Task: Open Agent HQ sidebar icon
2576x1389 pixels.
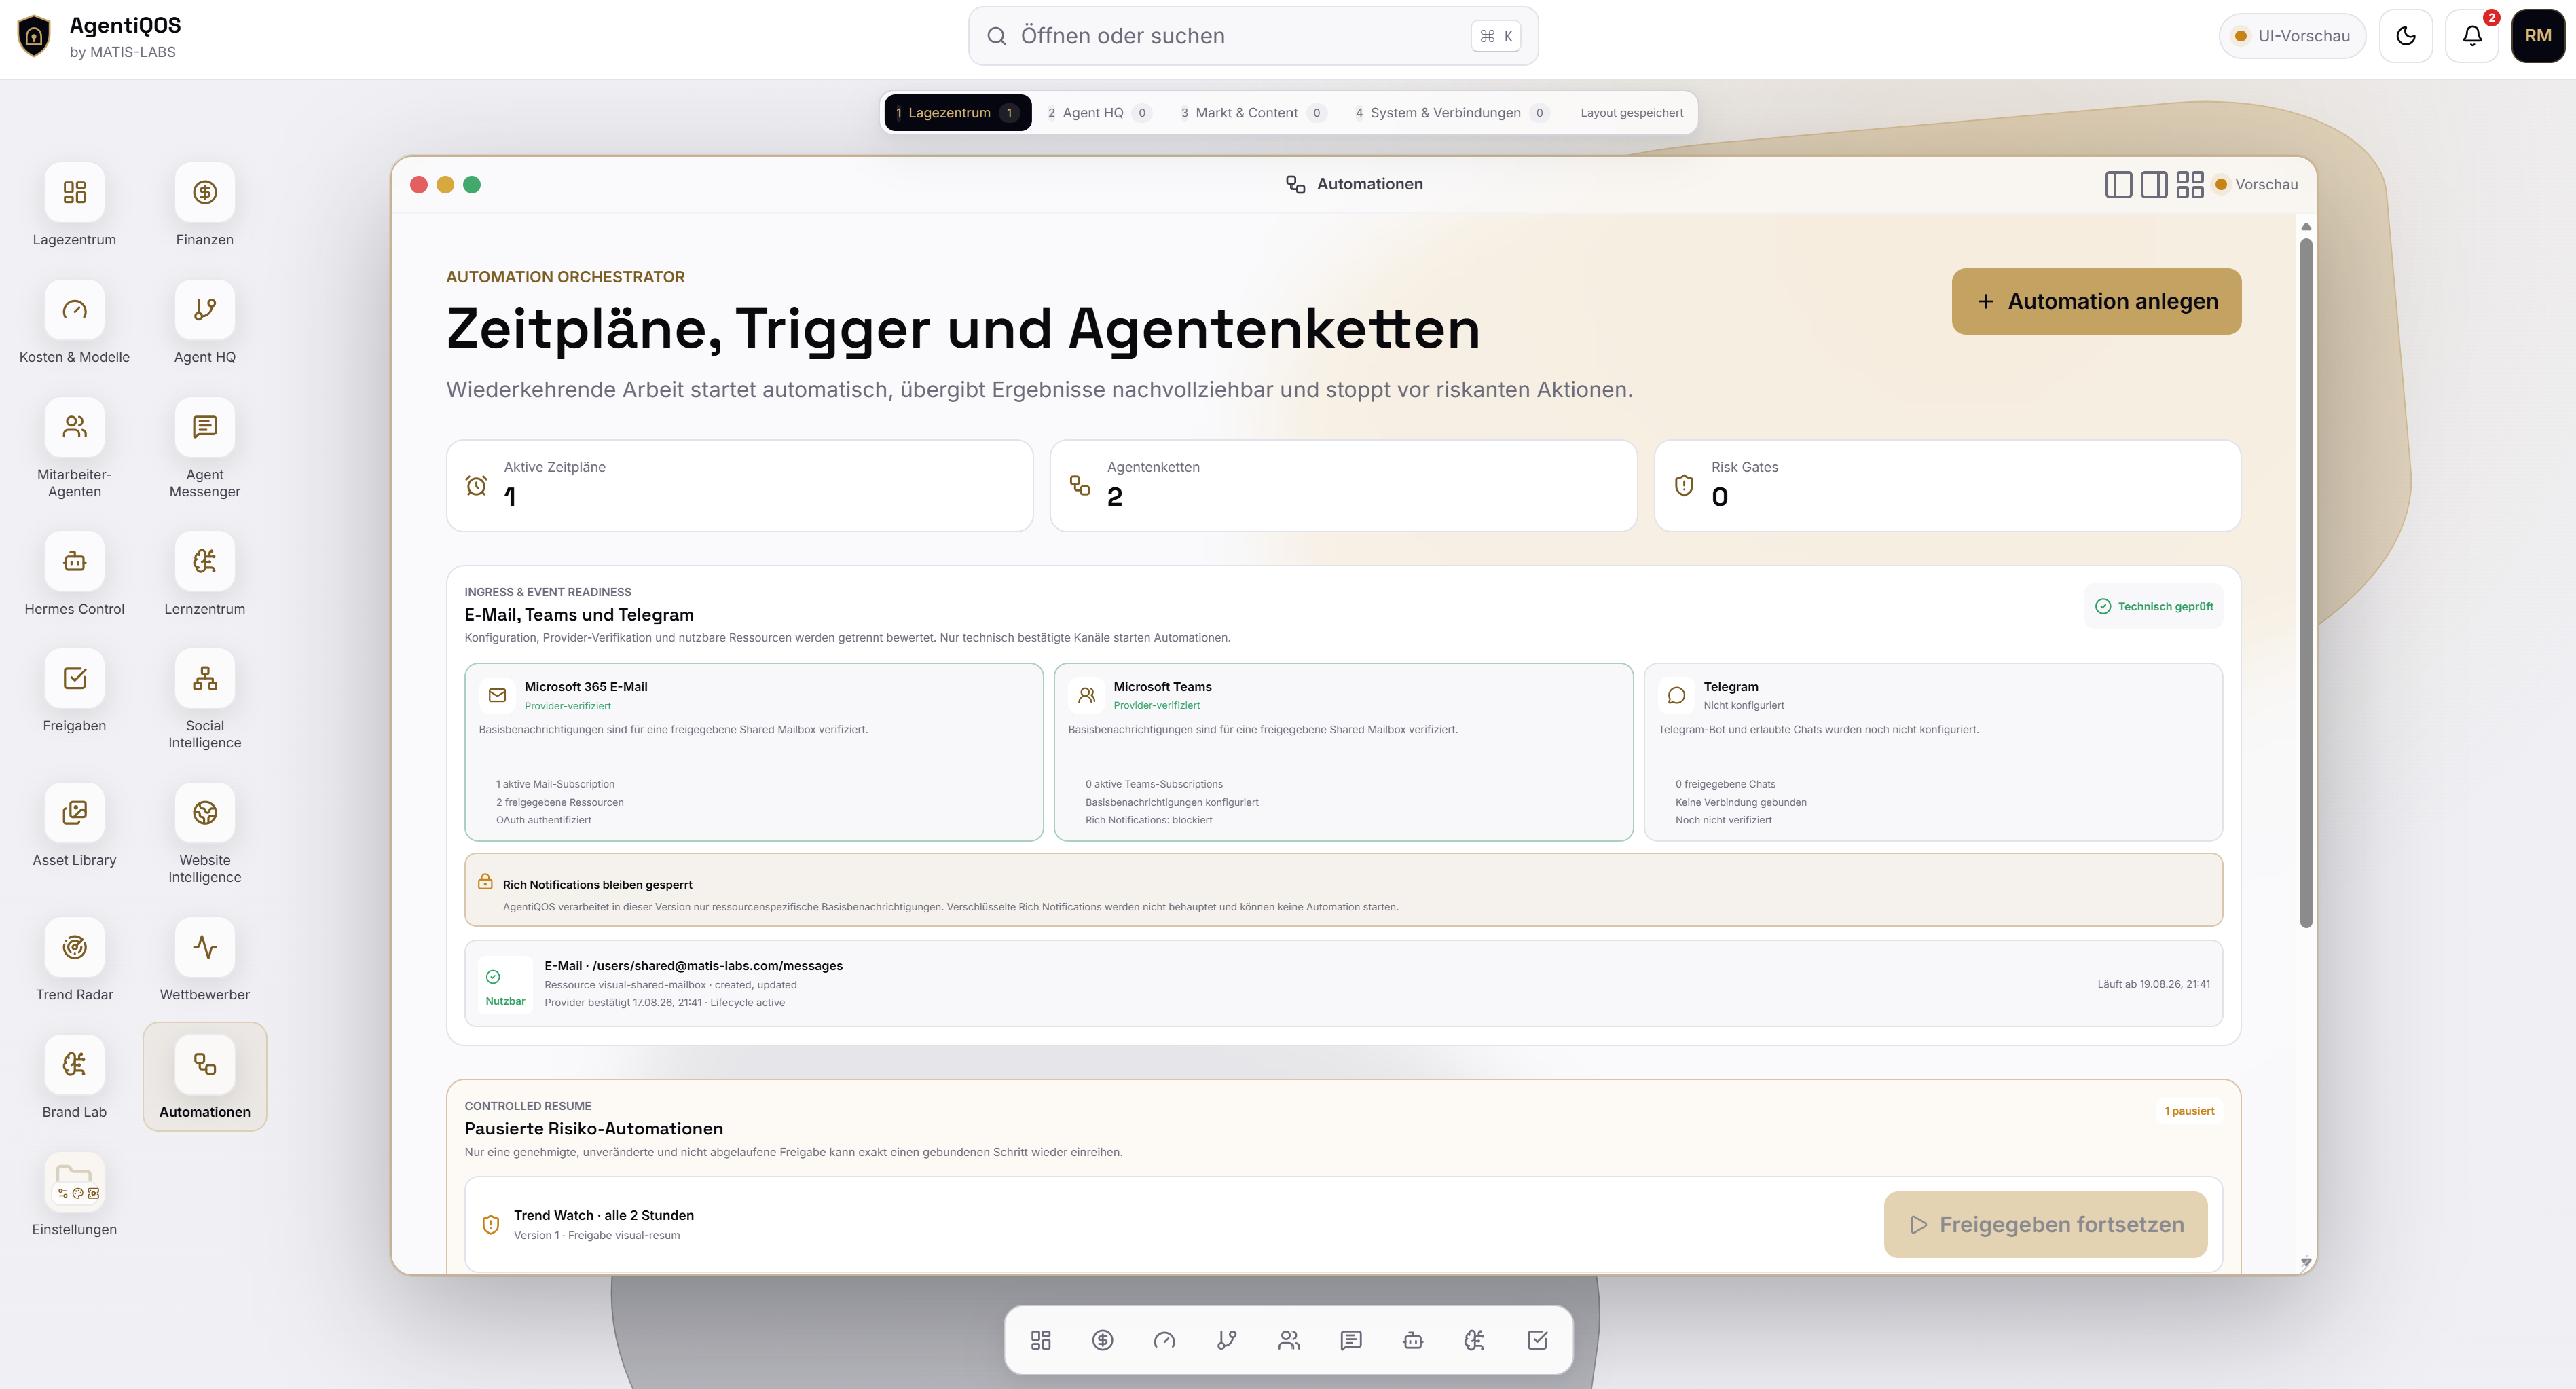Action: (204, 310)
